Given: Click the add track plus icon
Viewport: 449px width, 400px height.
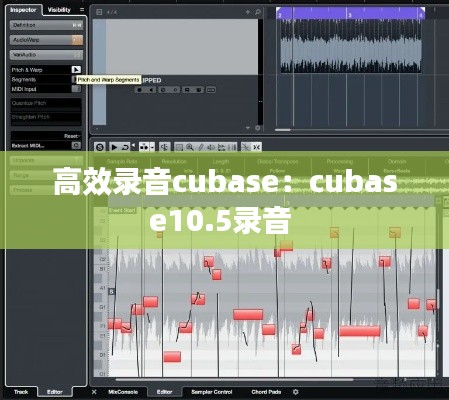Looking at the screenshot, I should point(248,12).
